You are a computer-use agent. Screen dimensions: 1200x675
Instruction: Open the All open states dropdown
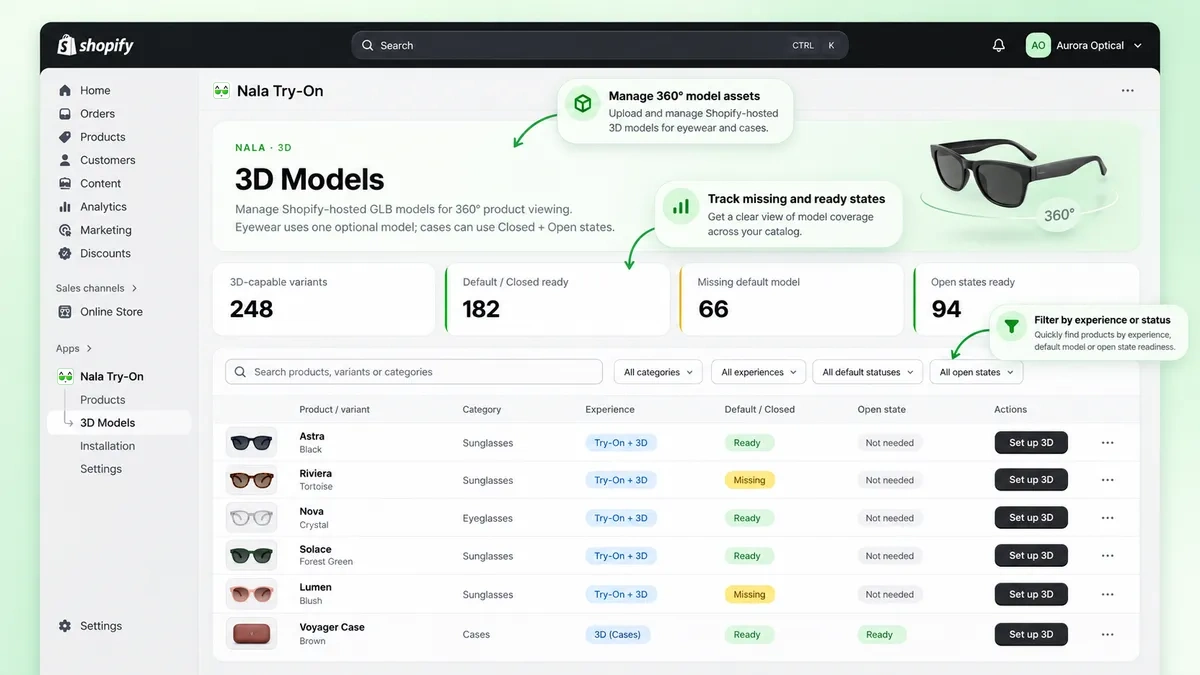[976, 372]
